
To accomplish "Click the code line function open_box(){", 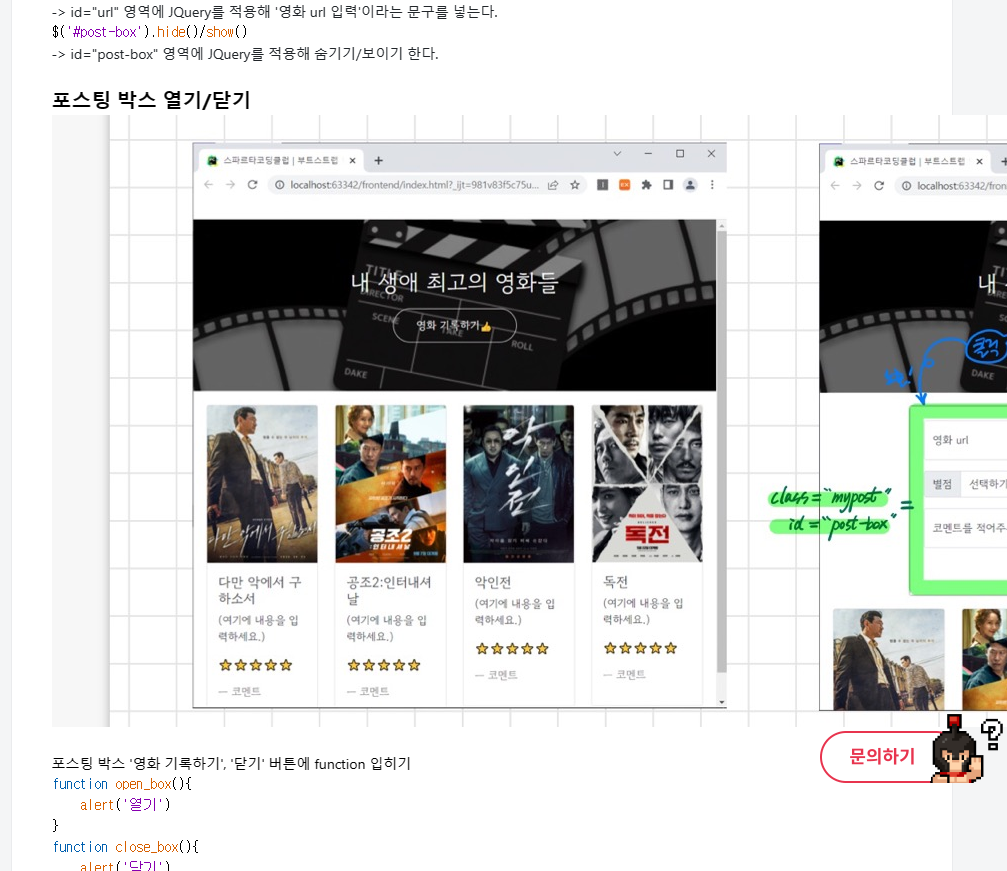I will [122, 784].
